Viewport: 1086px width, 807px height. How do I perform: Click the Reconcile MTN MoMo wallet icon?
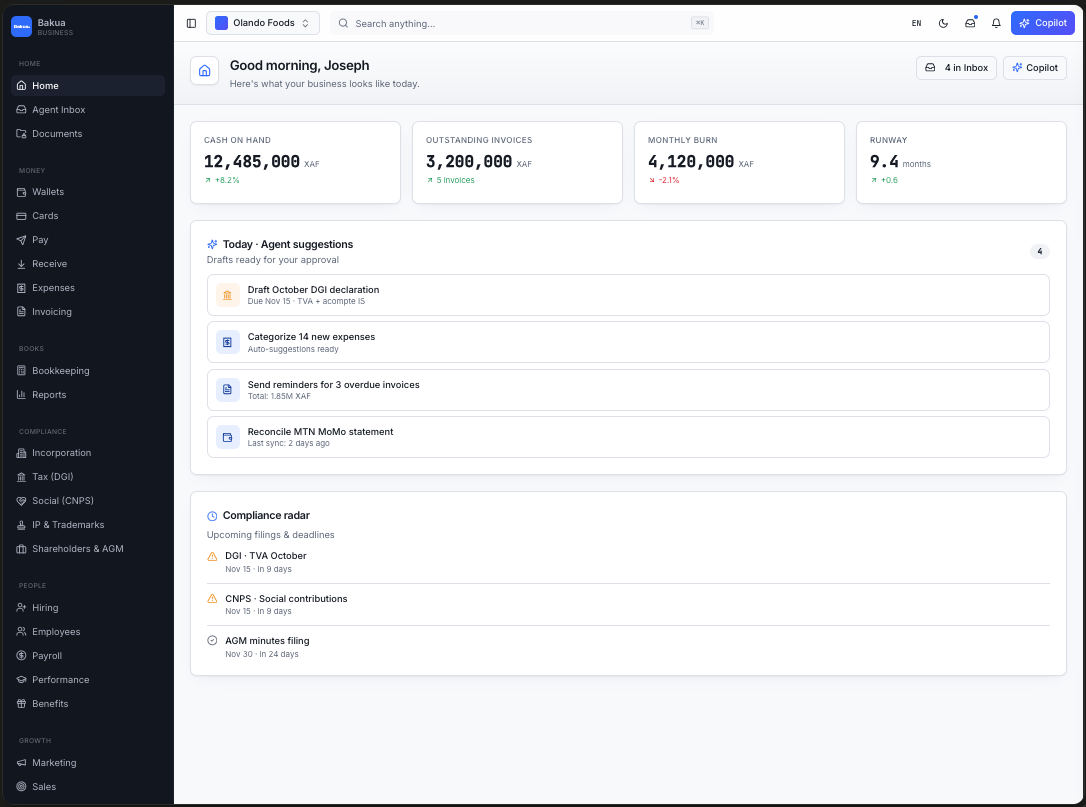click(x=227, y=437)
